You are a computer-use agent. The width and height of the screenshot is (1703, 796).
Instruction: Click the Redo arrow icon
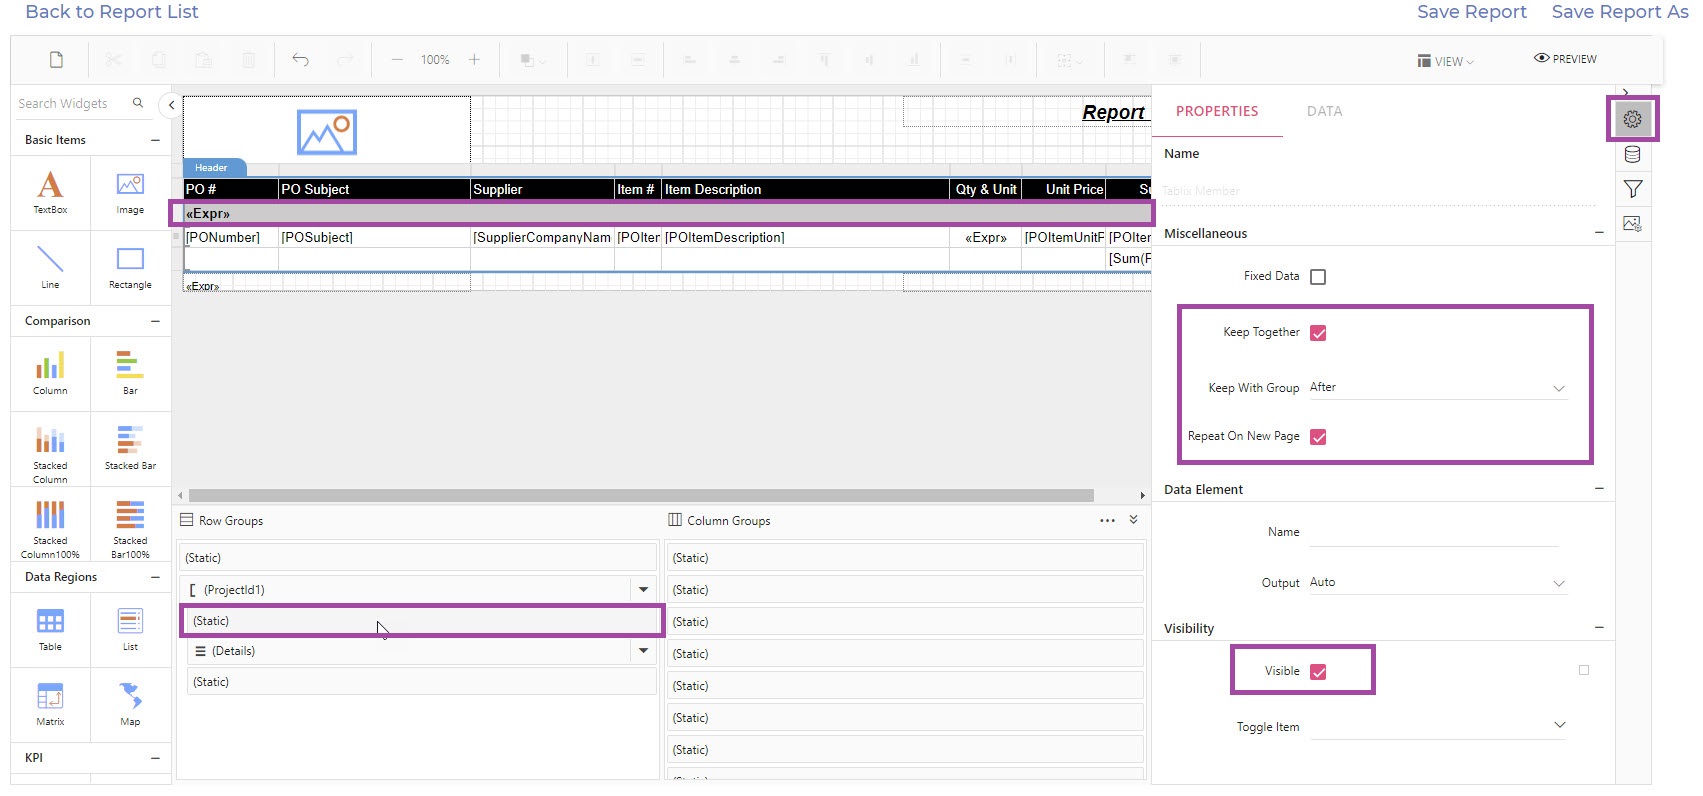pyautogui.click(x=345, y=60)
